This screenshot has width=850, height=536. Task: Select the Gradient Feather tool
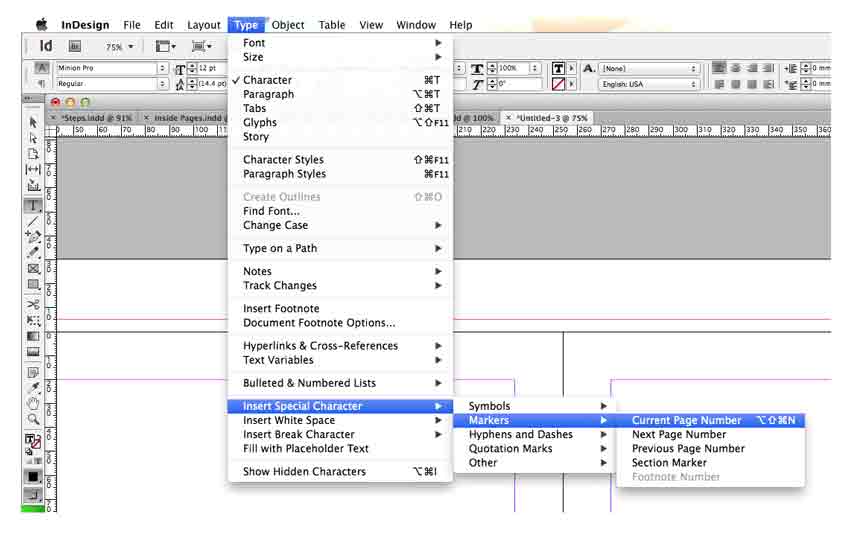pyautogui.click(x=33, y=352)
